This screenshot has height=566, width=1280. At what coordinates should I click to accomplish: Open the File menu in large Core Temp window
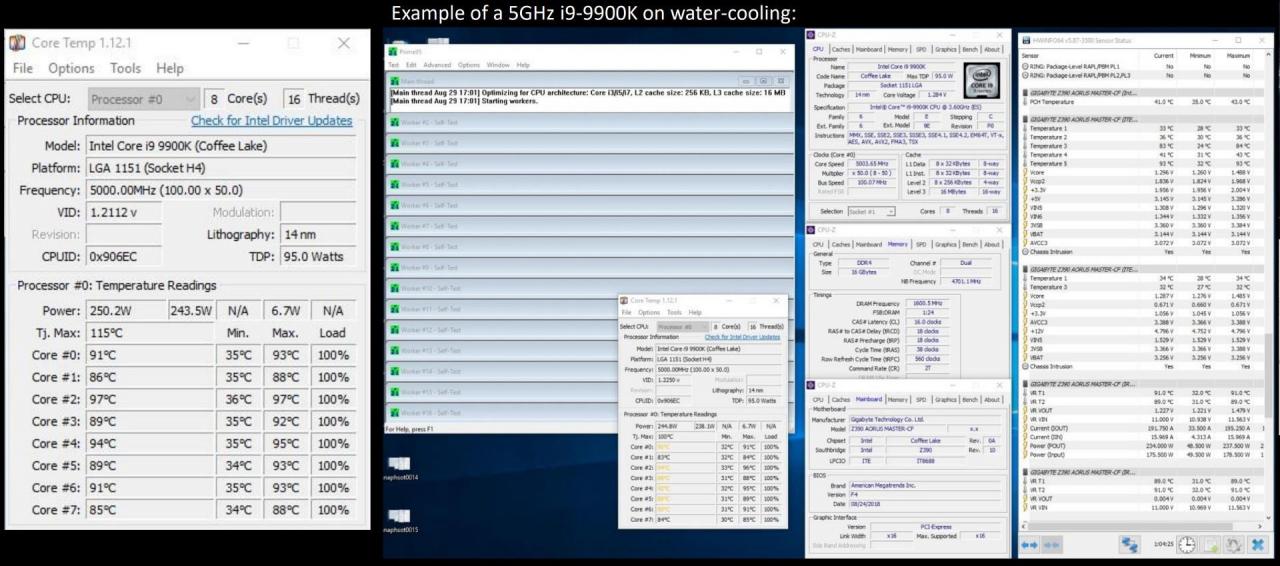click(22, 68)
